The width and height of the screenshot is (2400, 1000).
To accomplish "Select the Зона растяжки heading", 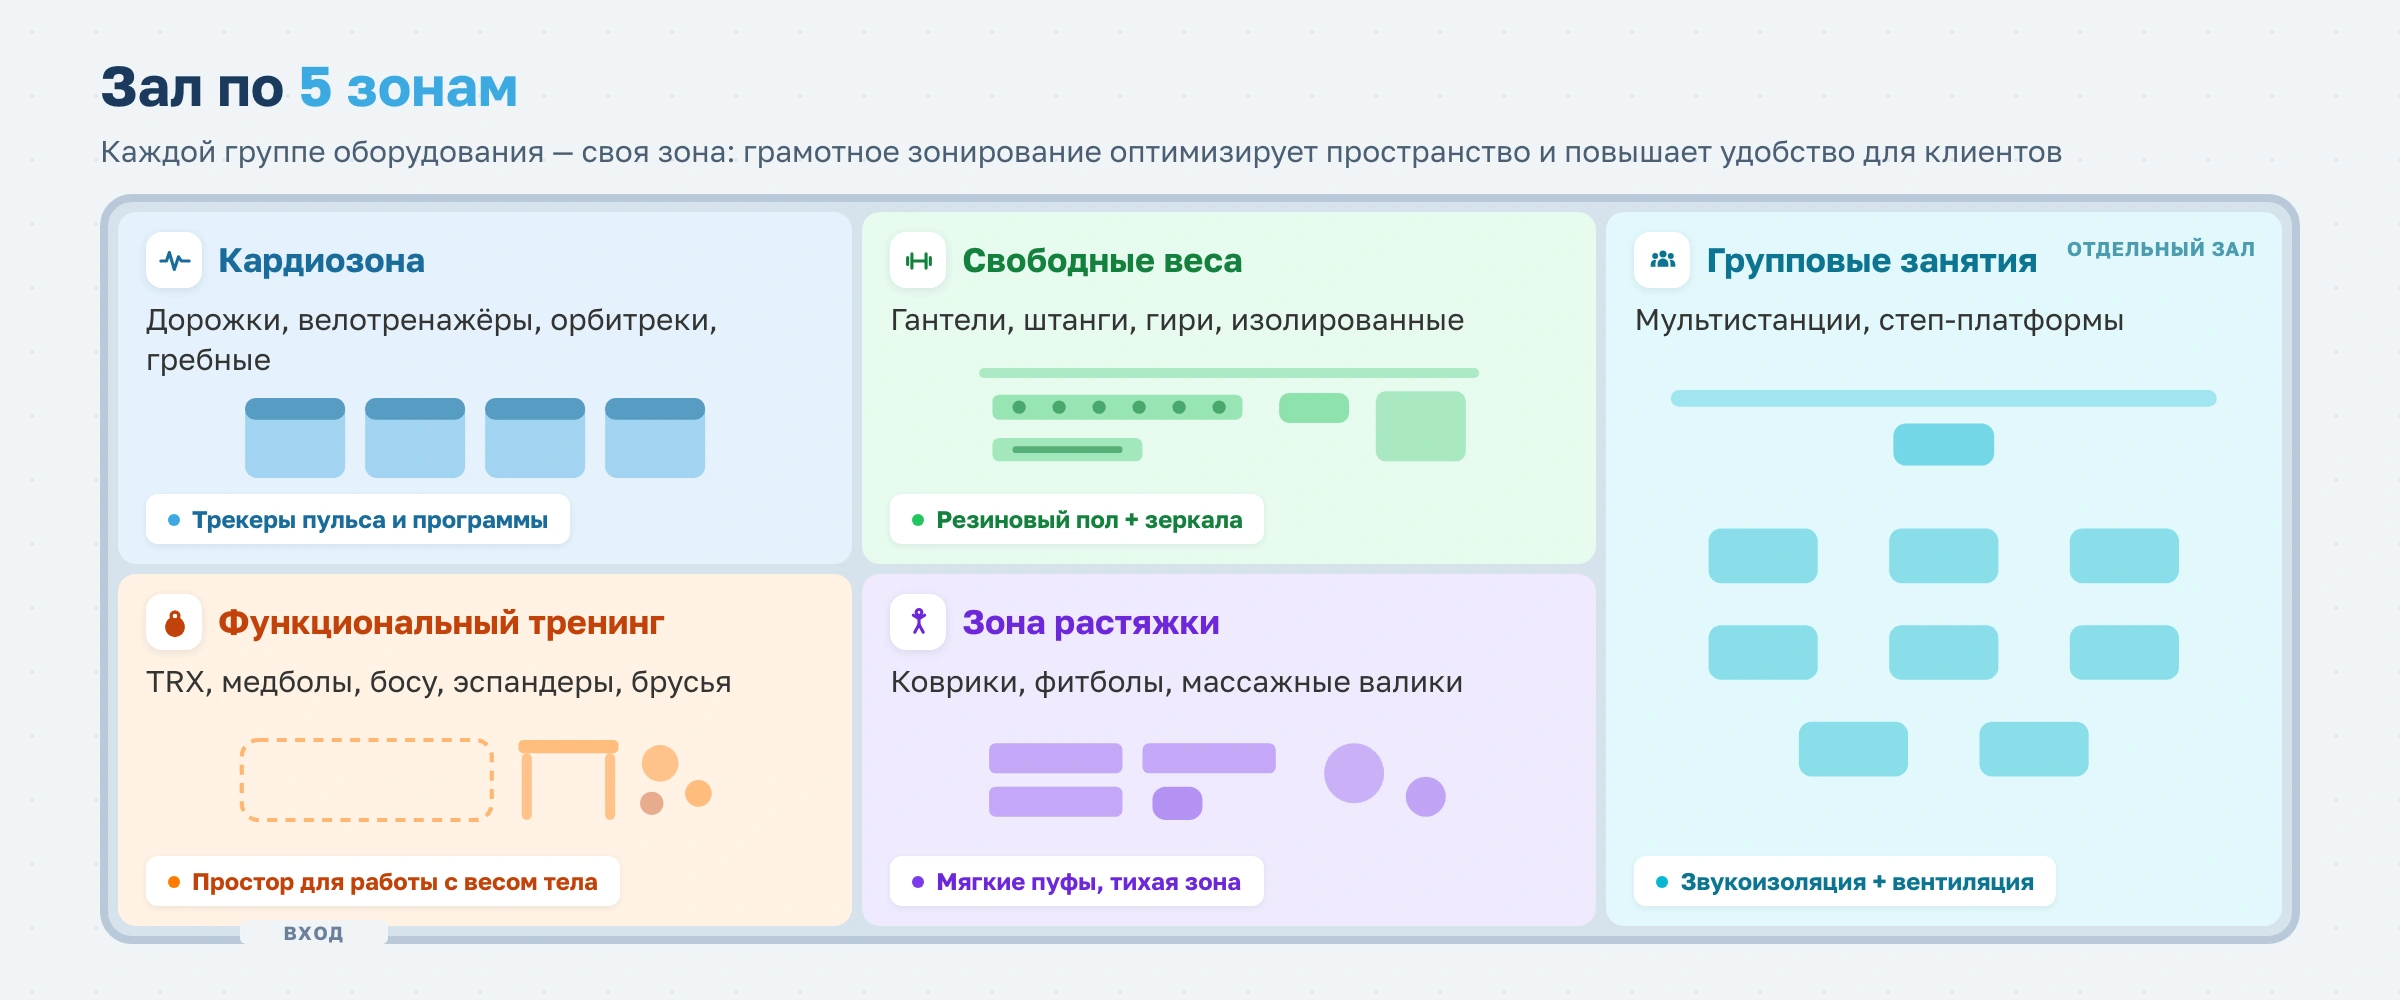I will coord(1091,623).
